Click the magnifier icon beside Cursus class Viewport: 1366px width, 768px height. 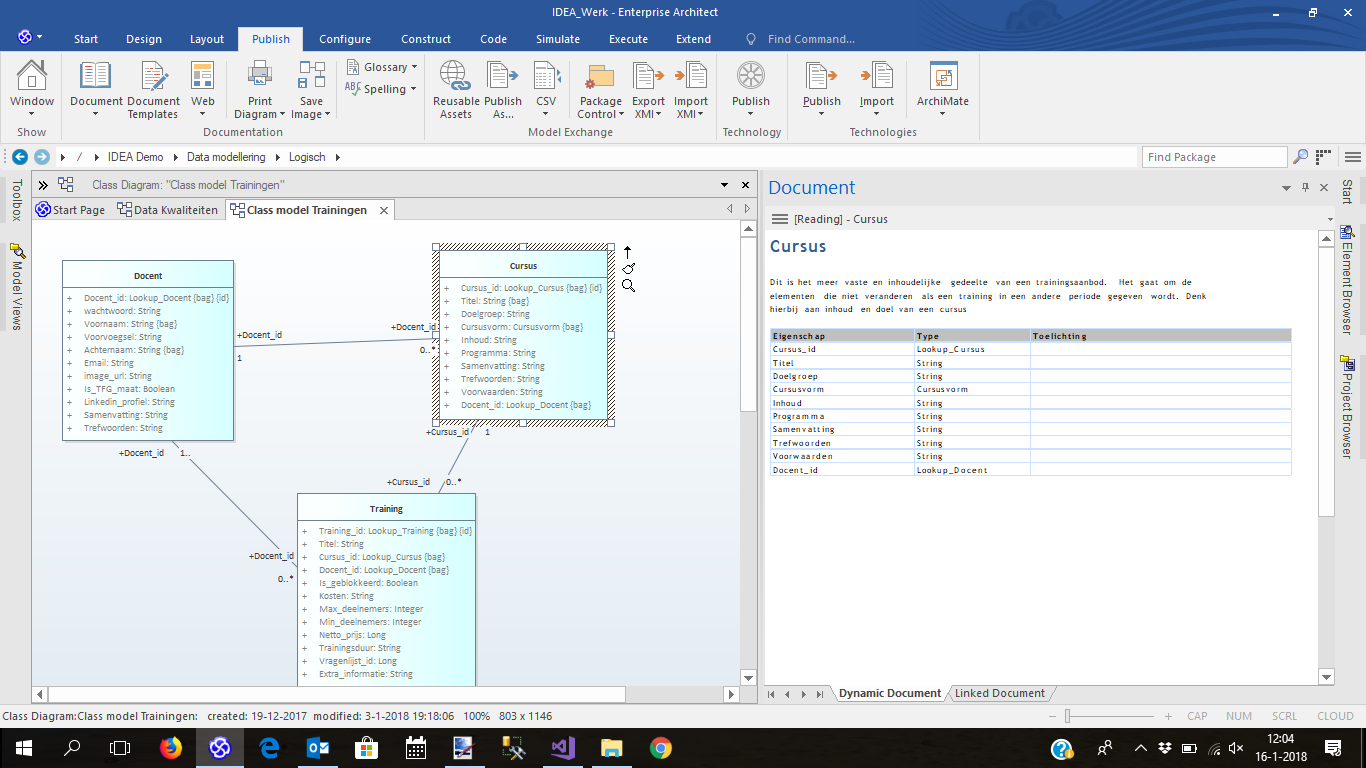click(x=628, y=286)
